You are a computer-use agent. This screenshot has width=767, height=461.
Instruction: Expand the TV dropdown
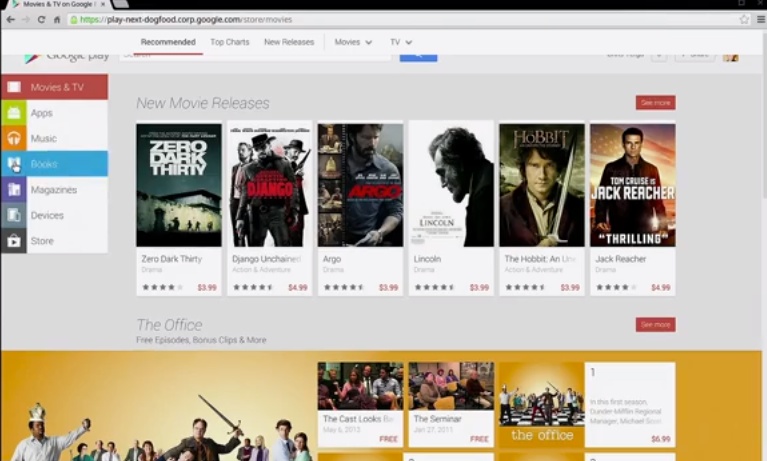click(x=401, y=42)
